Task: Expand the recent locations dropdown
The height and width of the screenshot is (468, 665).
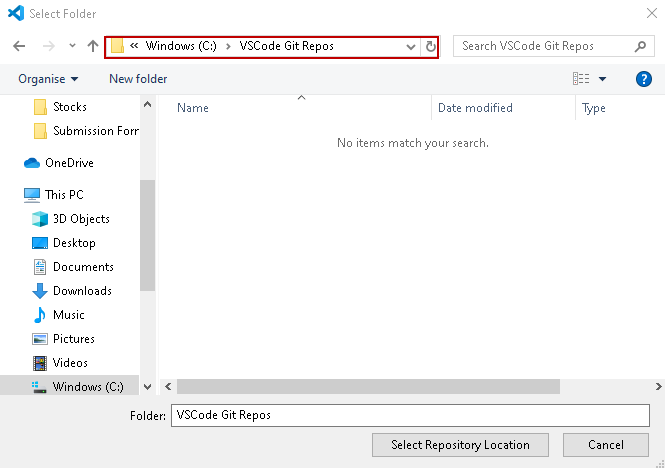Action: pos(72,47)
